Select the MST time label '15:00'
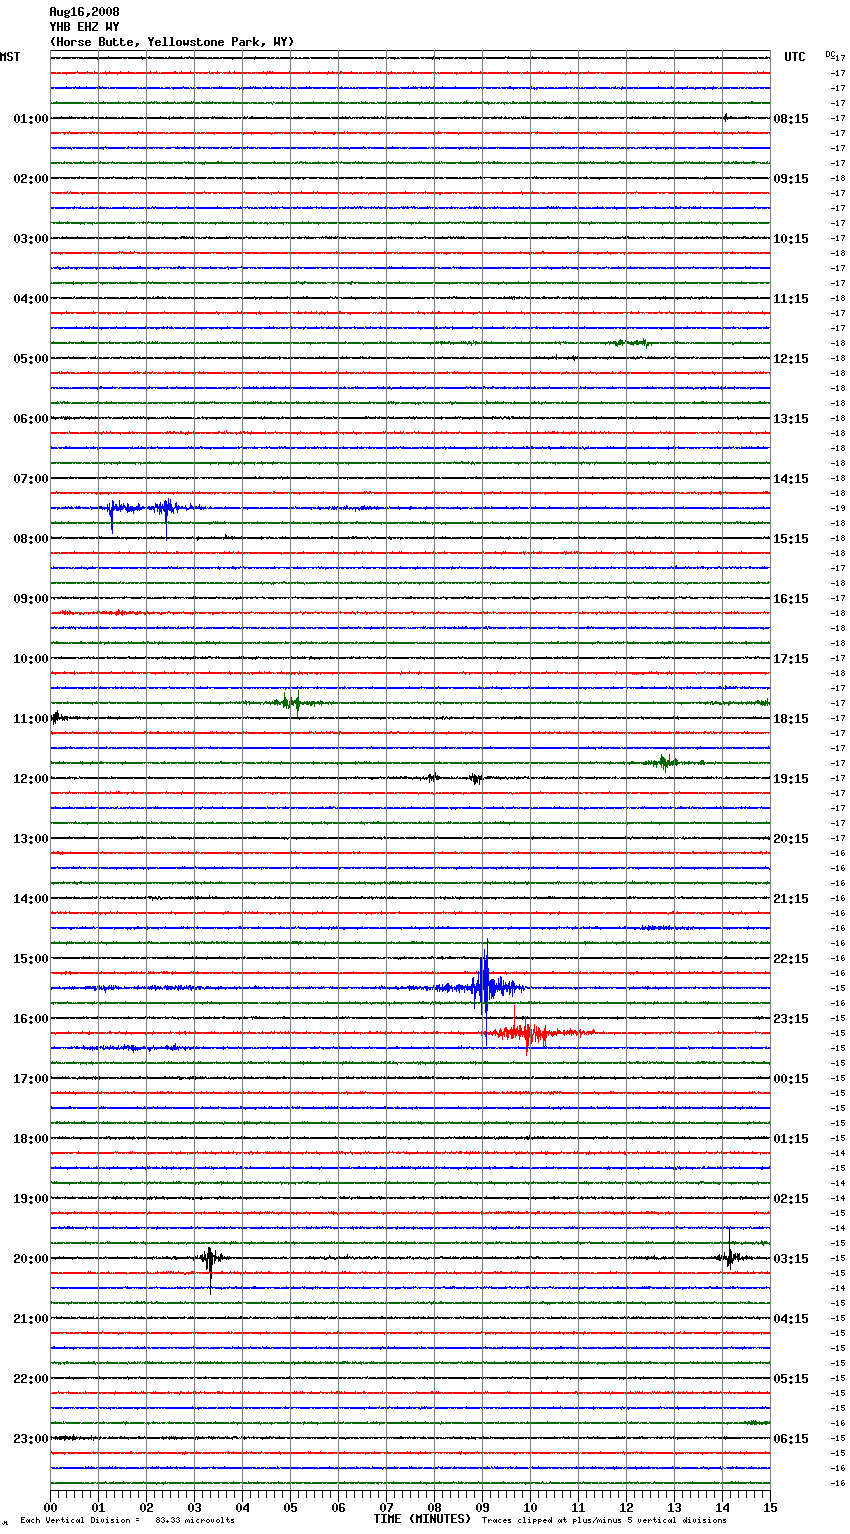This screenshot has width=850, height=1534. [x=31, y=959]
